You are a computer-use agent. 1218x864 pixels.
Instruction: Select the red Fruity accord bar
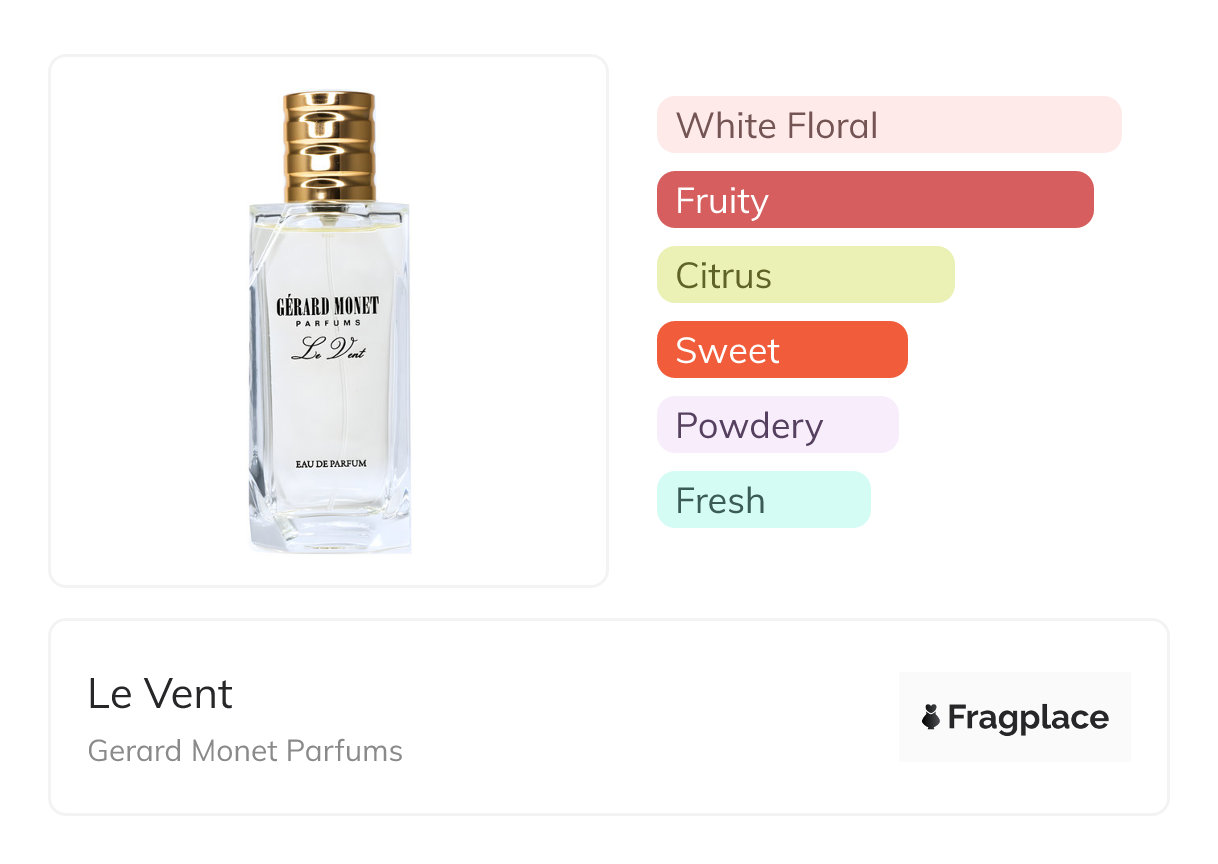(x=875, y=200)
